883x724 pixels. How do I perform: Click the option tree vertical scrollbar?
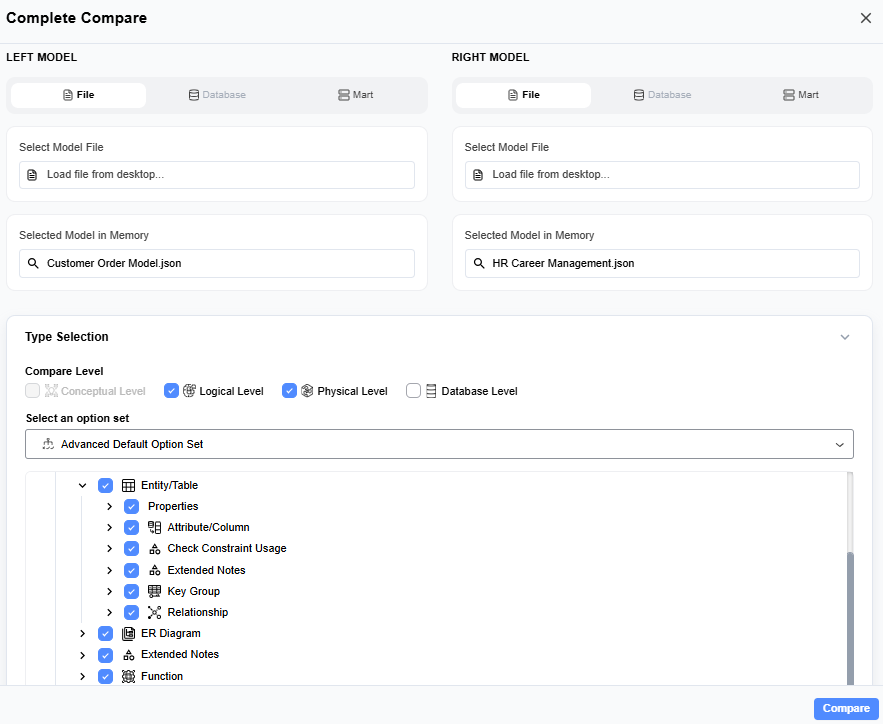(x=850, y=618)
